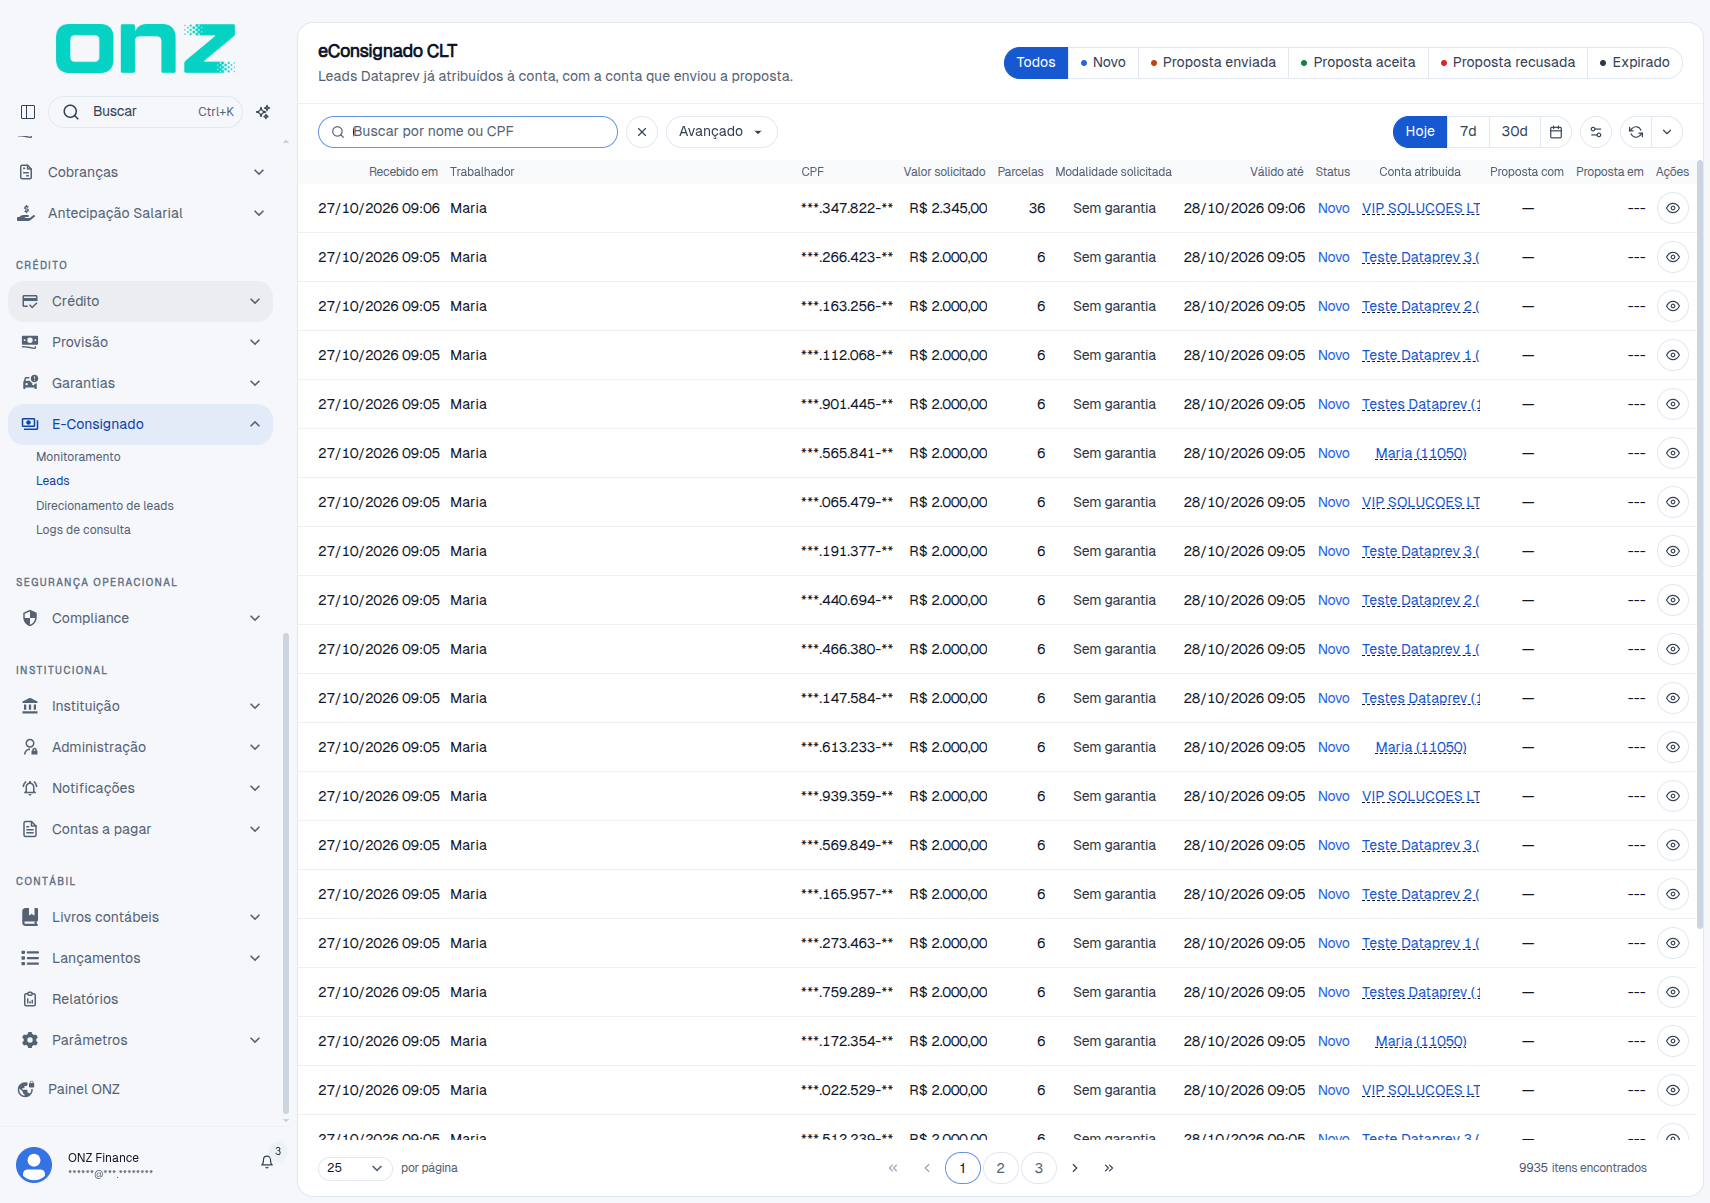Expand the Contas a pagar menu
The image size is (1710, 1203).
(x=140, y=829)
